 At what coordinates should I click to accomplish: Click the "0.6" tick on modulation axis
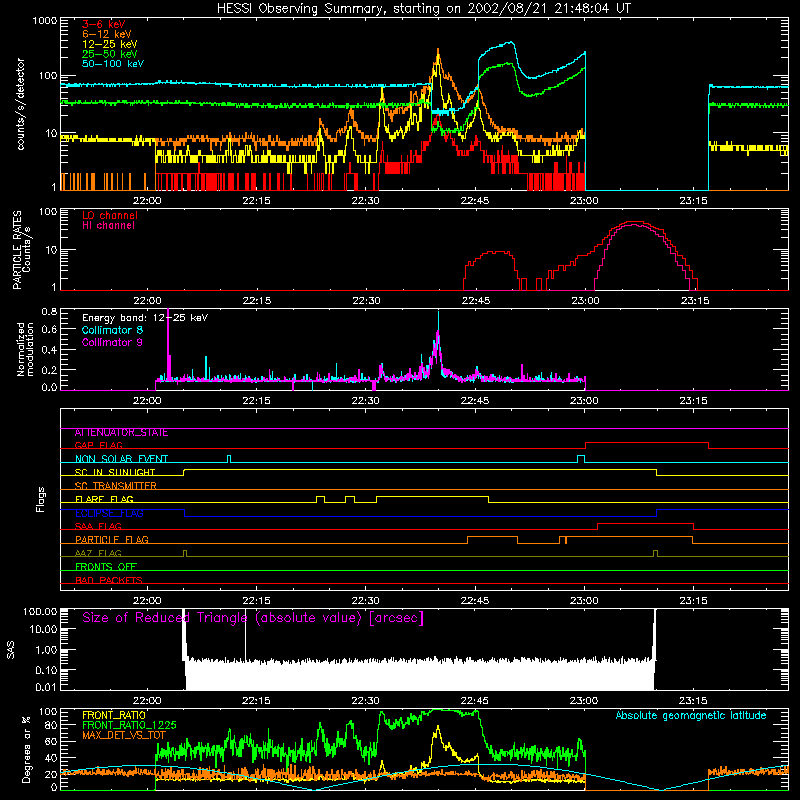point(49,330)
